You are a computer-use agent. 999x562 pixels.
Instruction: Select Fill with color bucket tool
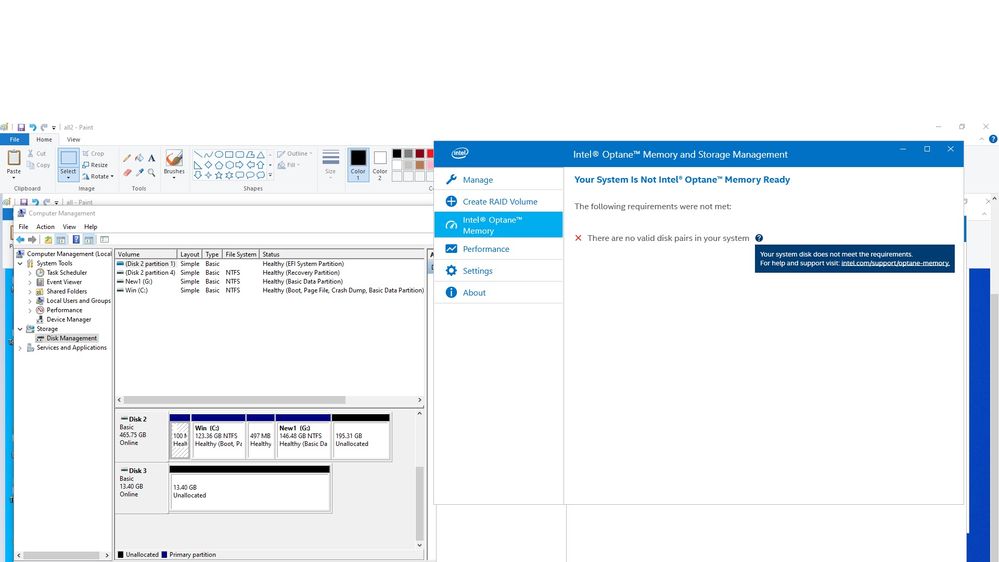click(139, 158)
